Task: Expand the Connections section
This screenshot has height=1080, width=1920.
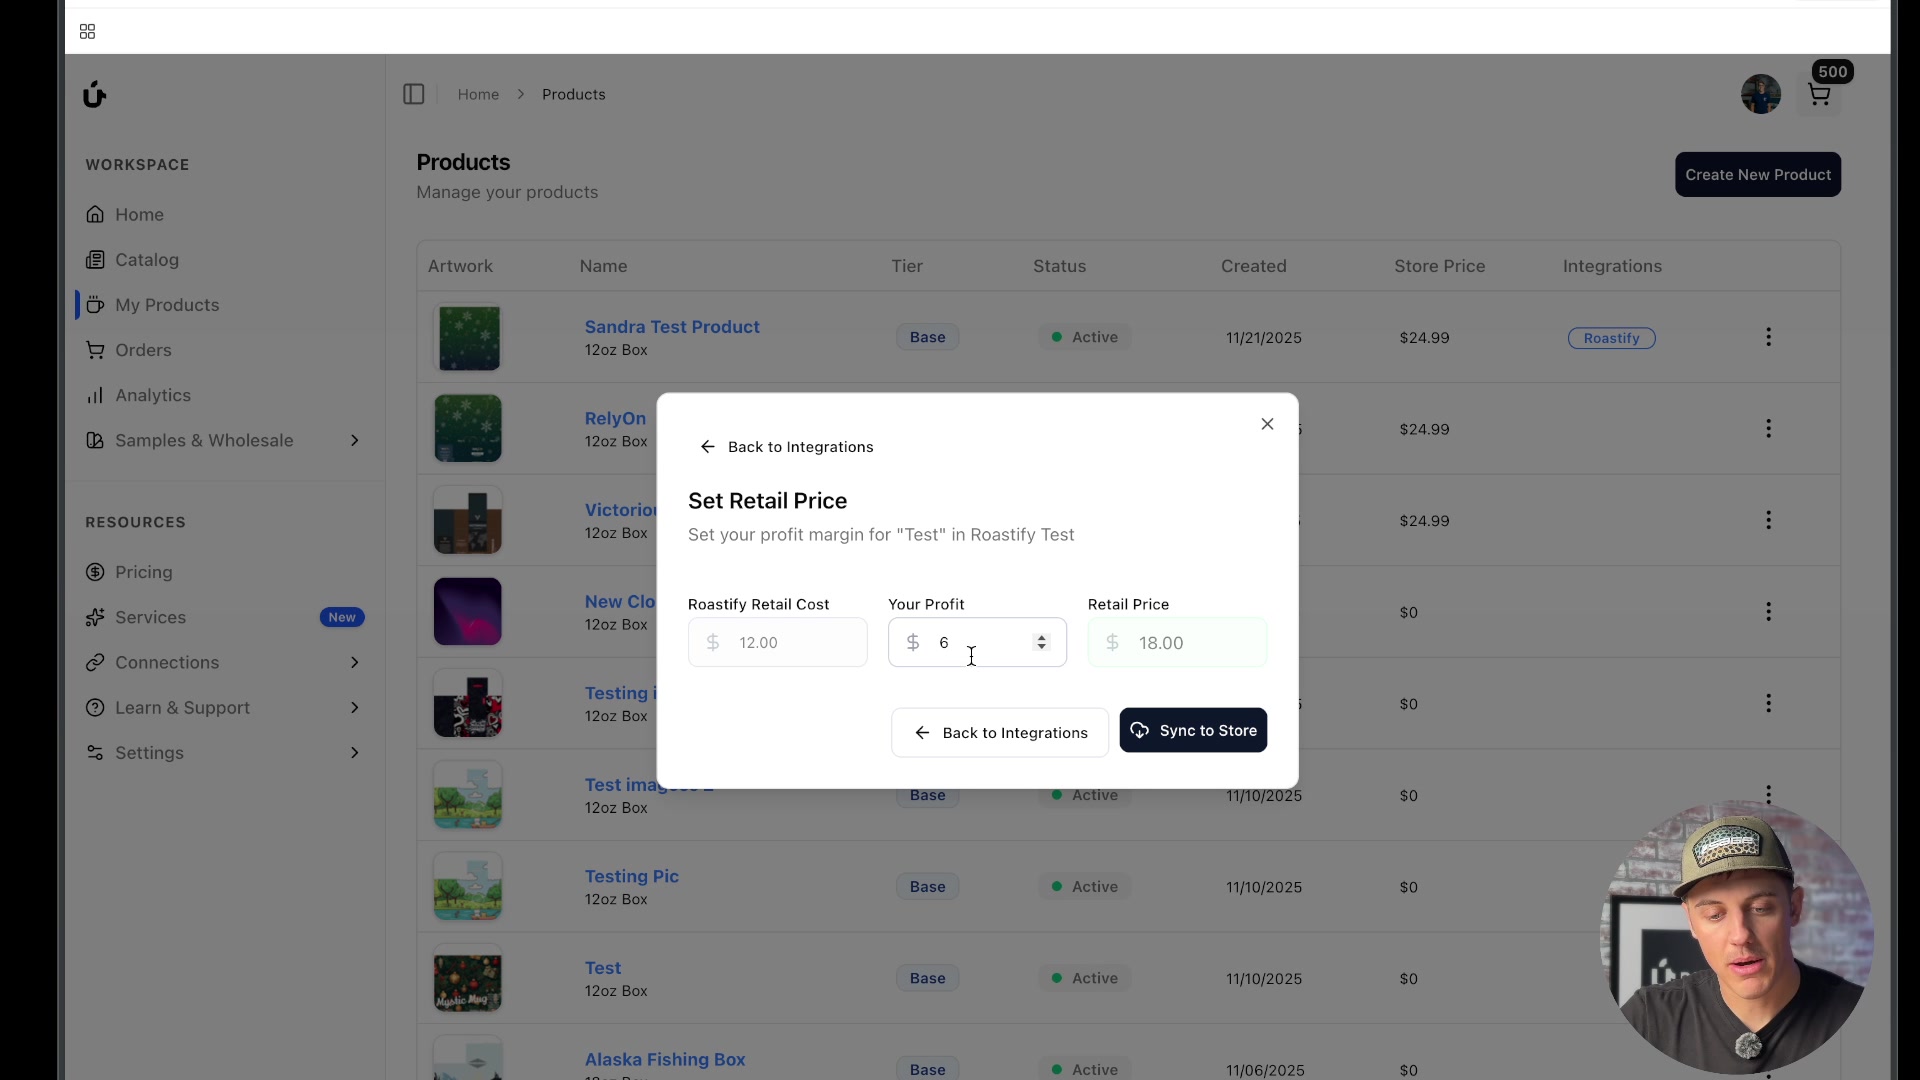Action: click(354, 663)
